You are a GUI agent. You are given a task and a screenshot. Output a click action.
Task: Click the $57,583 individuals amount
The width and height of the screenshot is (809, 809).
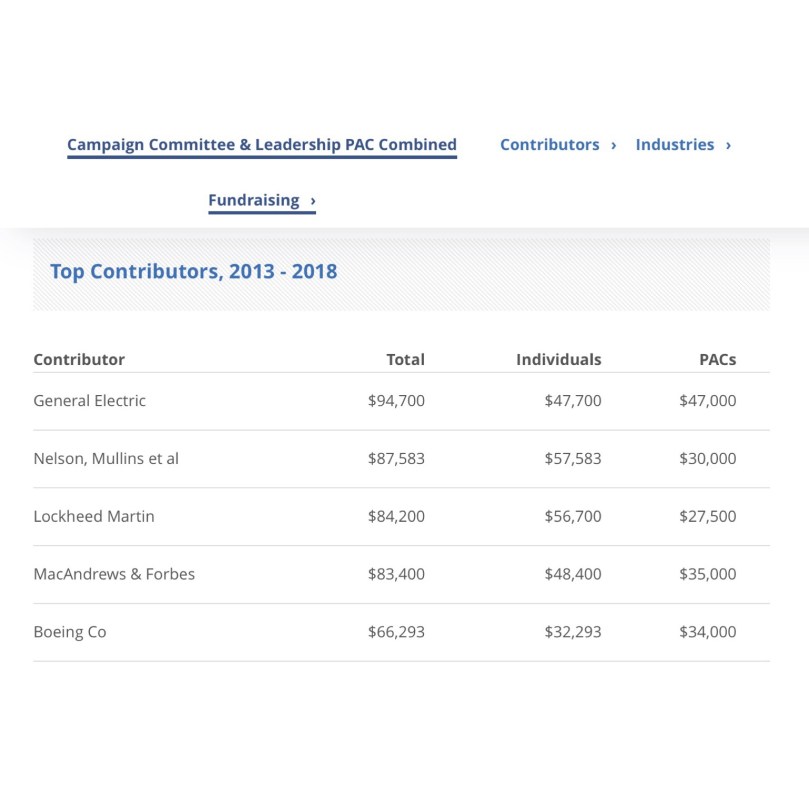point(573,459)
